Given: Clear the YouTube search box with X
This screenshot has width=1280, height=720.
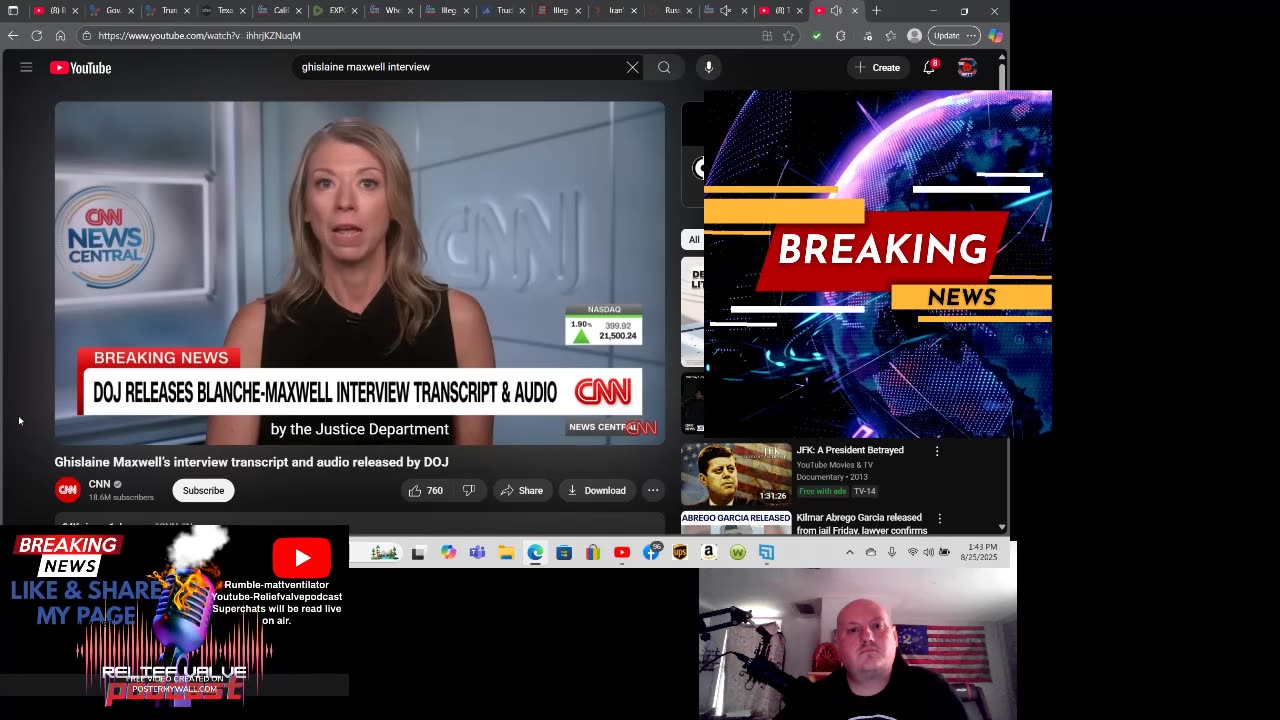Looking at the screenshot, I should pos(632,67).
